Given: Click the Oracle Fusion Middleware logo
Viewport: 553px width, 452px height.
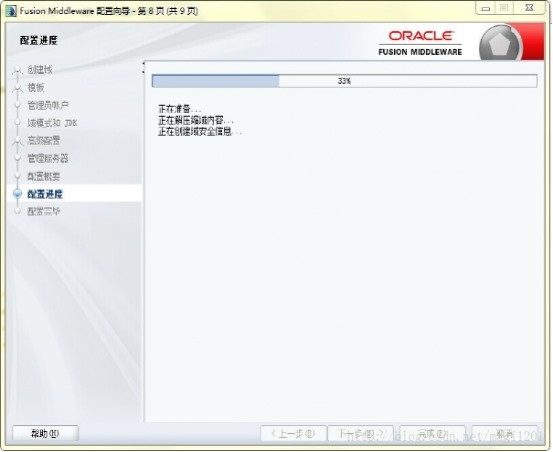Looking at the screenshot, I should (x=420, y=43).
